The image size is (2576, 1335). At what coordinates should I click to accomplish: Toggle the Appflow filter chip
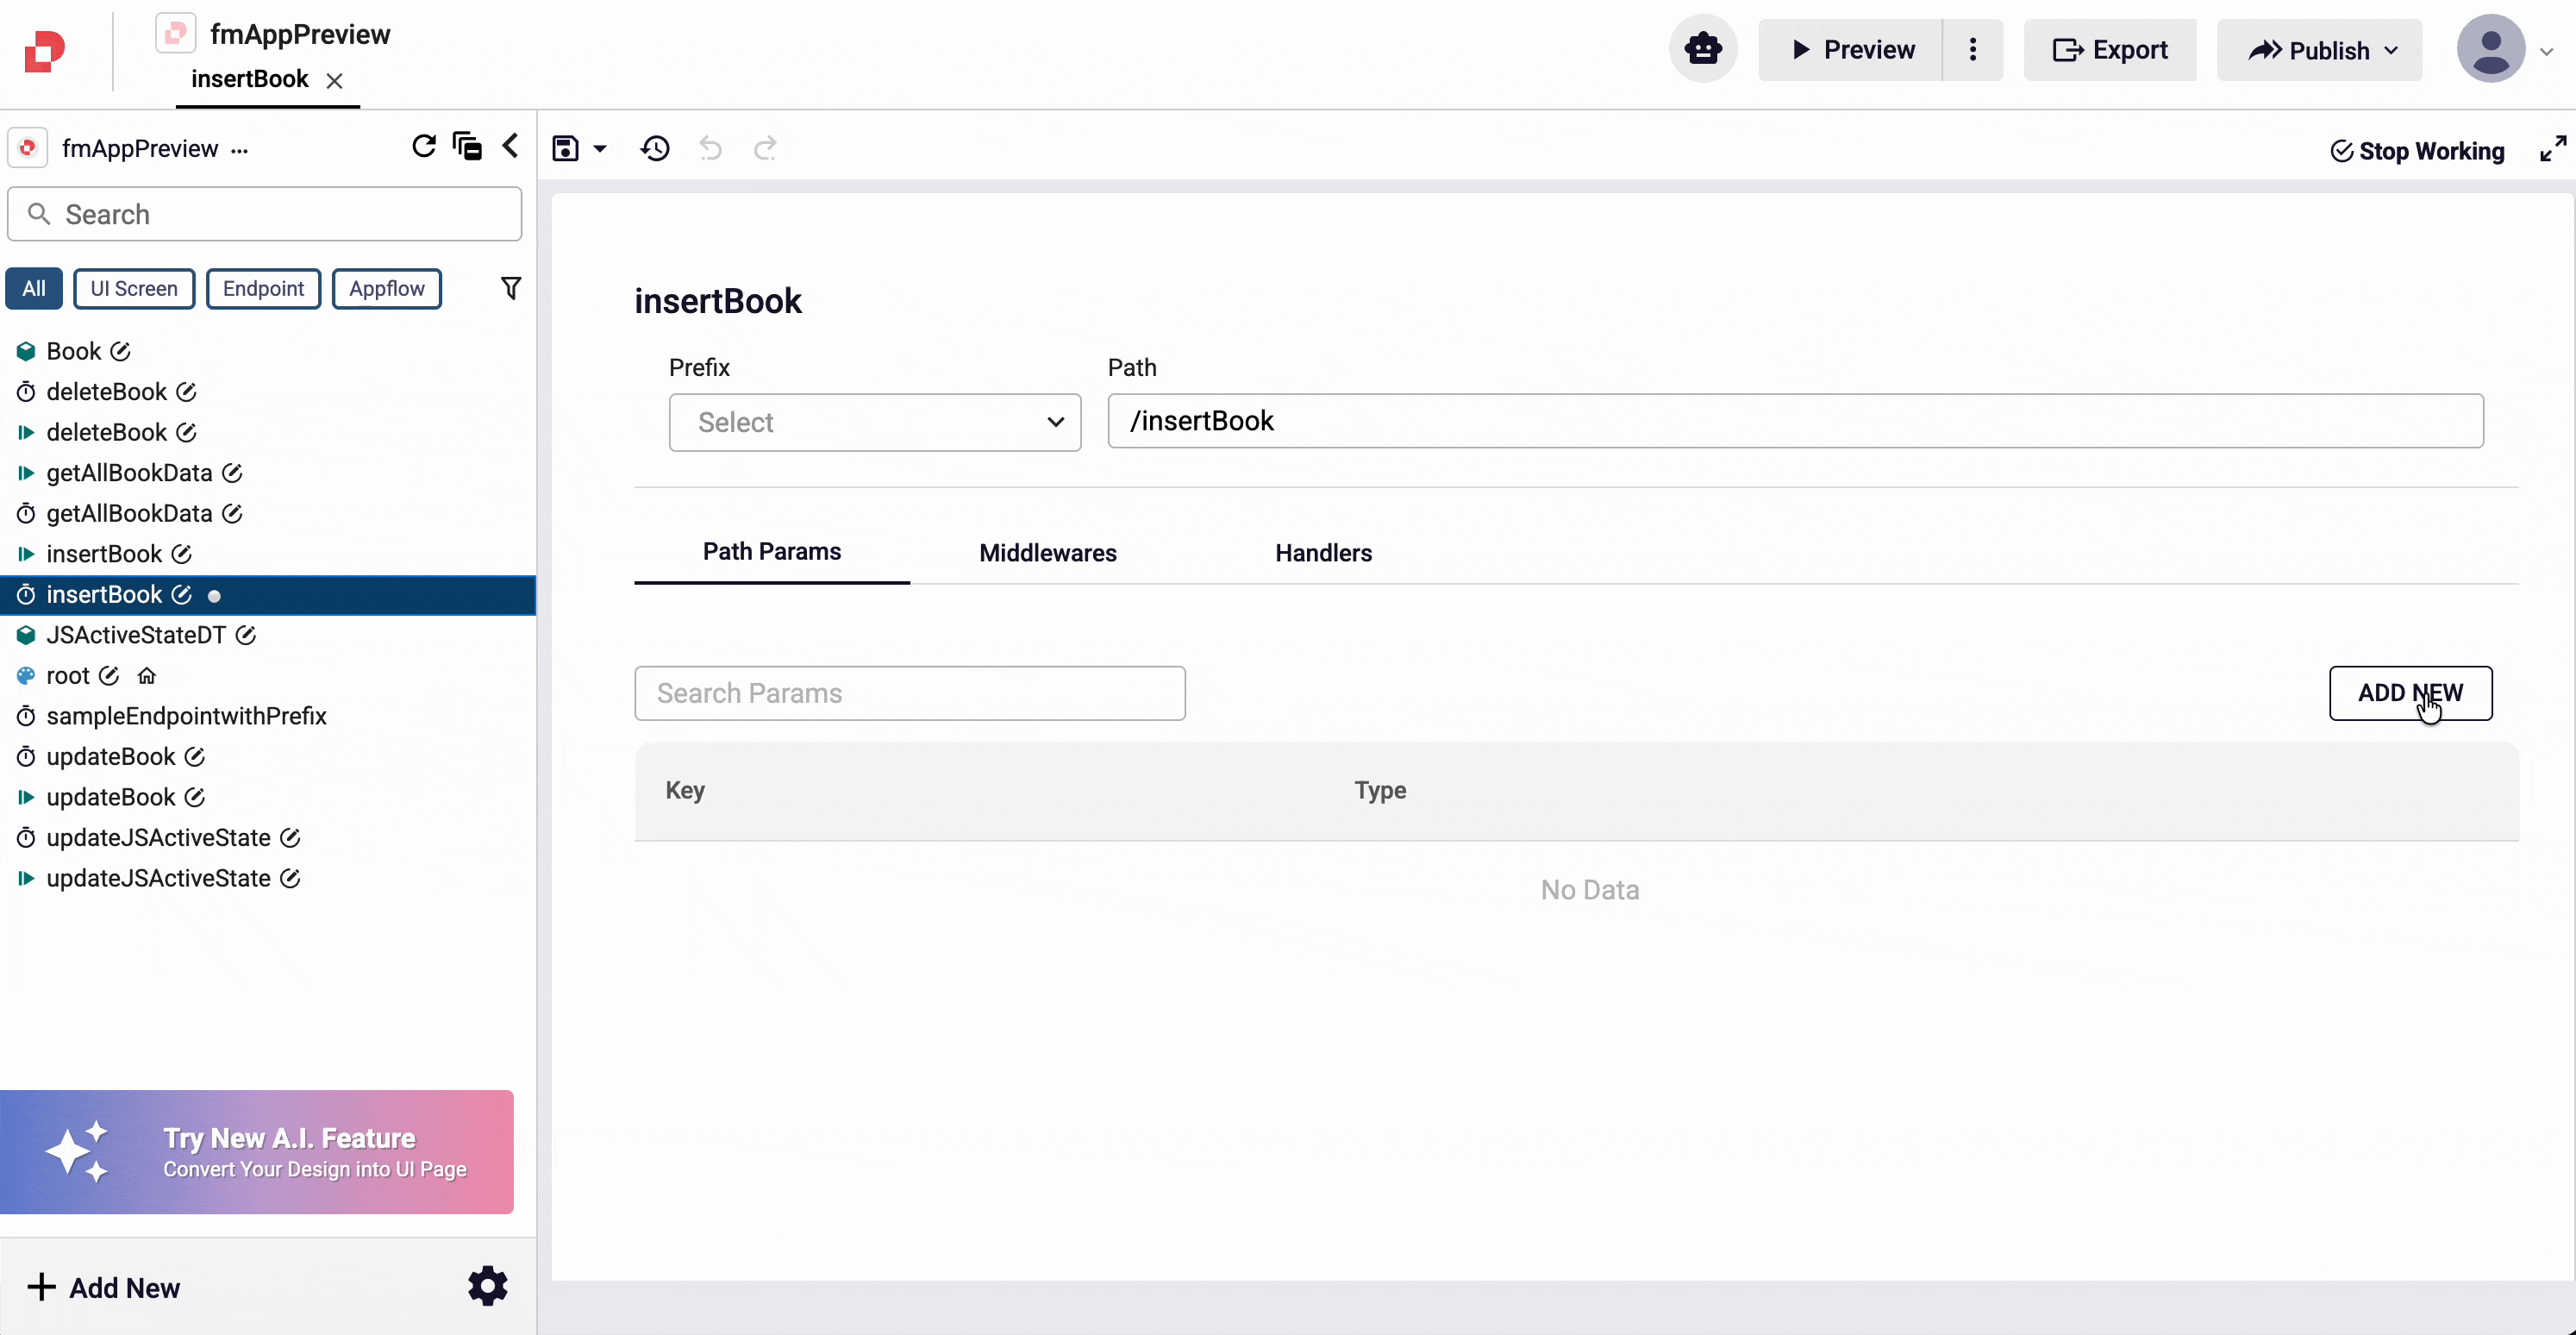(386, 288)
